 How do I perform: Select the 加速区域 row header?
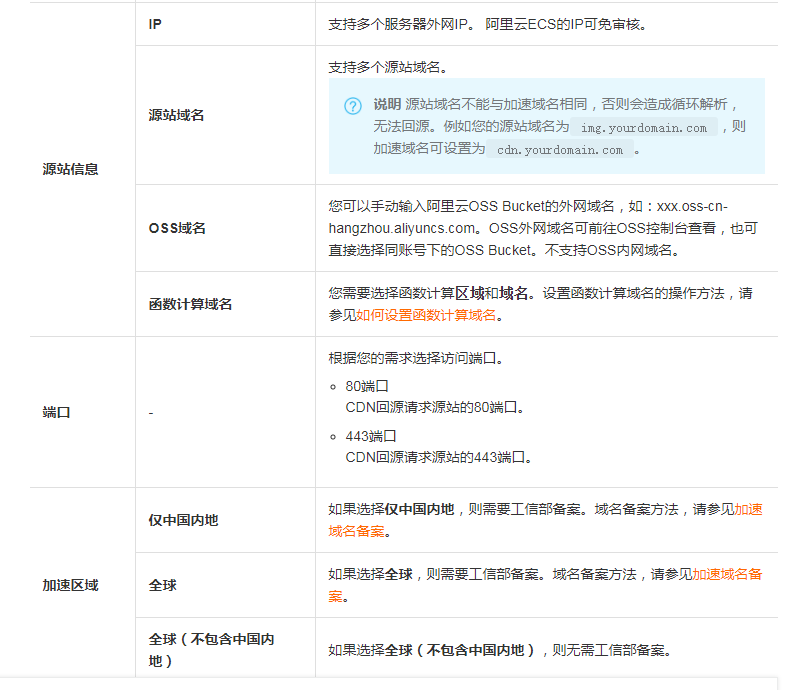[x=70, y=585]
